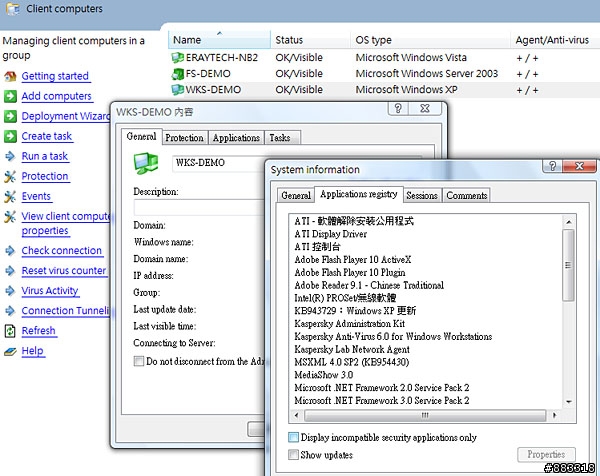This screenshot has height=476, width=600.
Task: Click the Help book icon
Action: tap(10, 351)
